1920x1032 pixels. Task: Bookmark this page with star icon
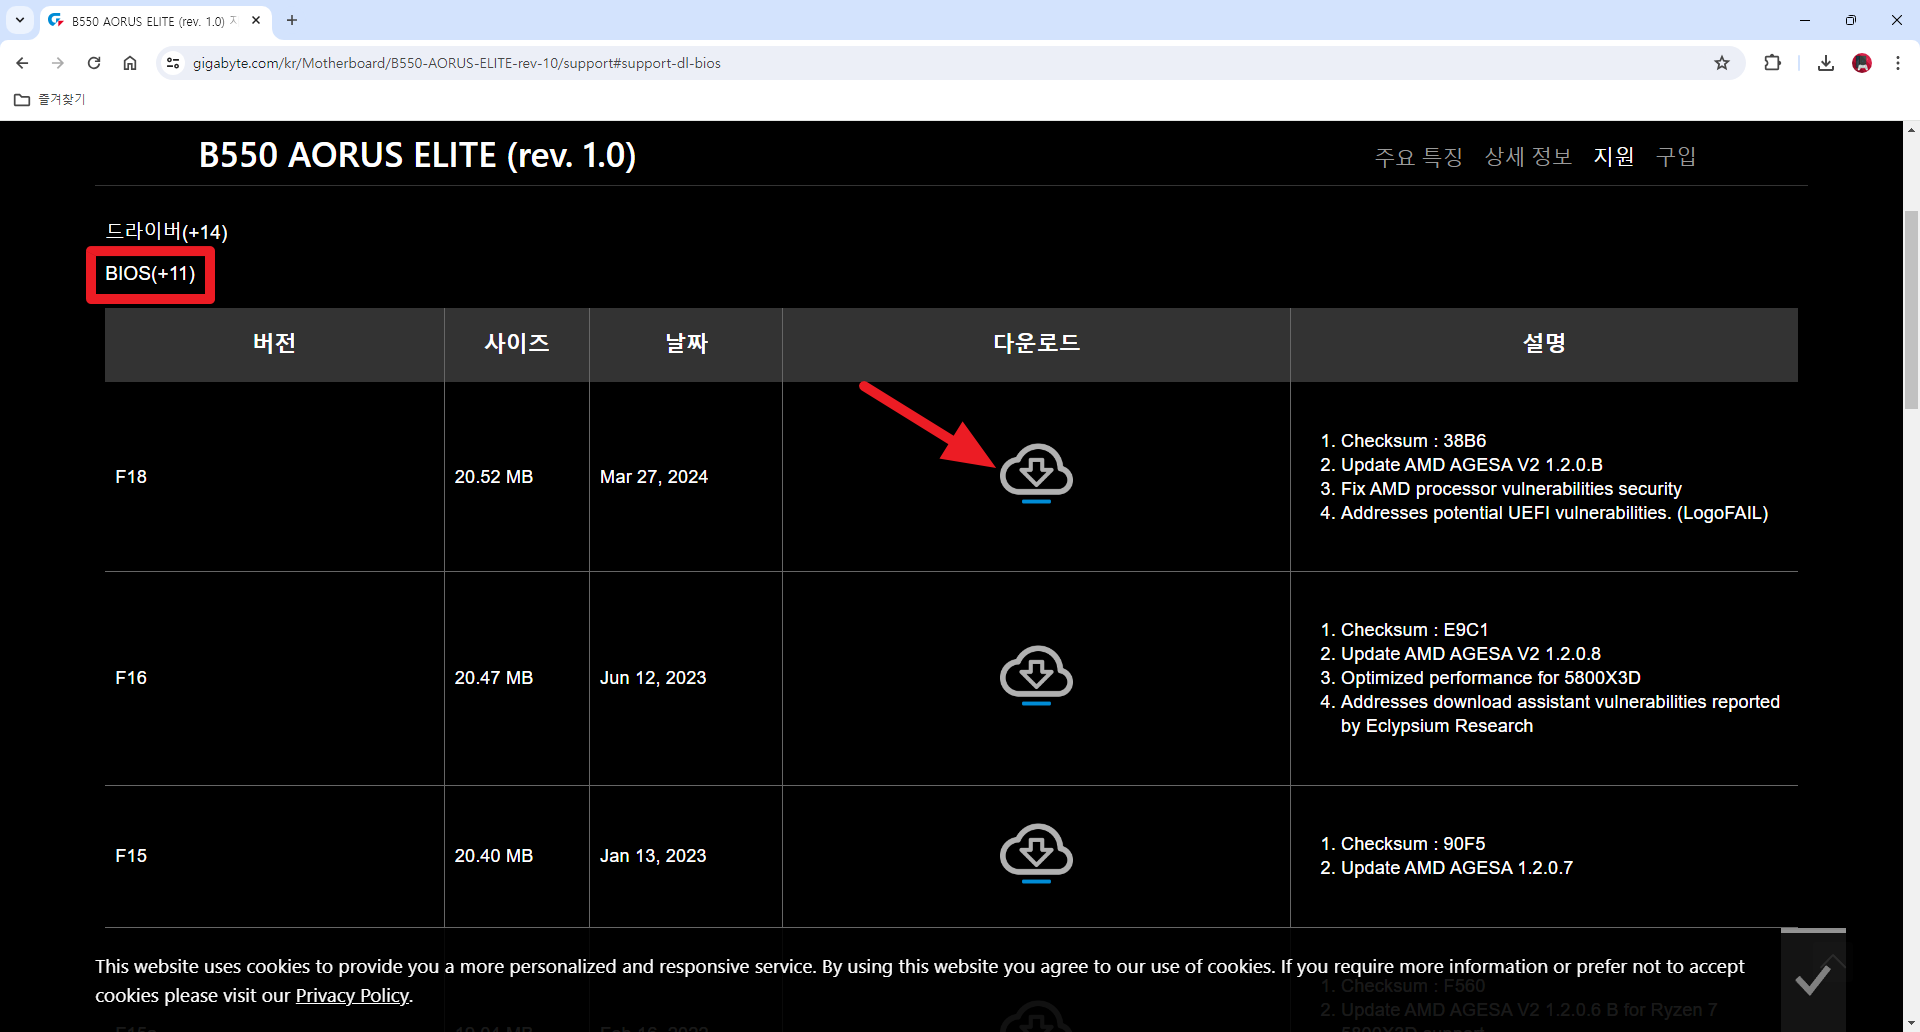coord(1722,63)
